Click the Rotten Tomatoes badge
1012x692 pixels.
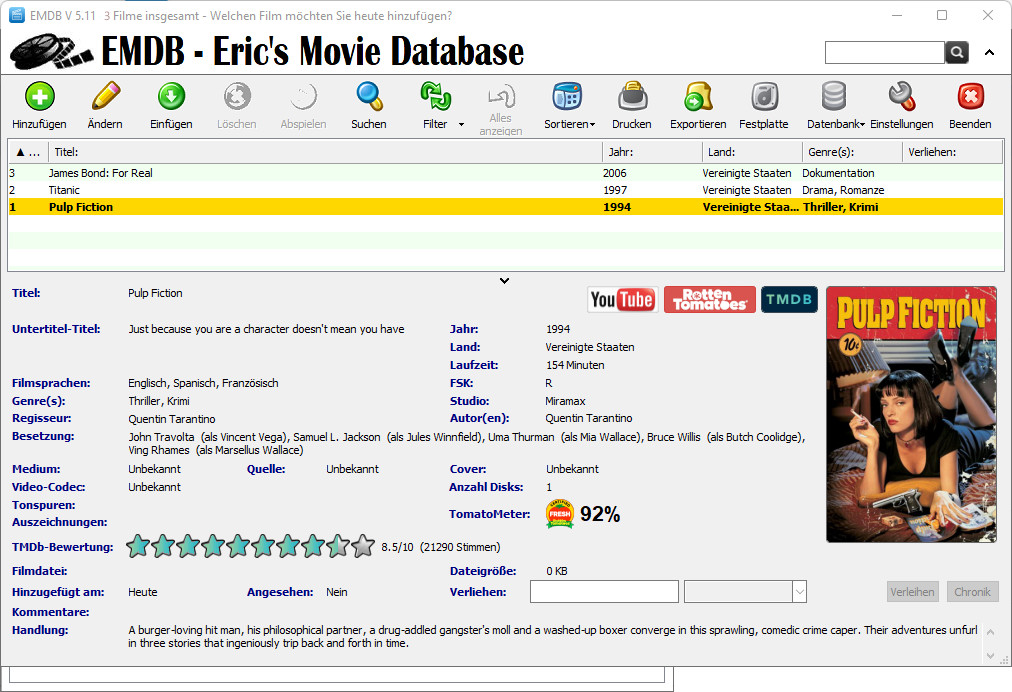(709, 299)
